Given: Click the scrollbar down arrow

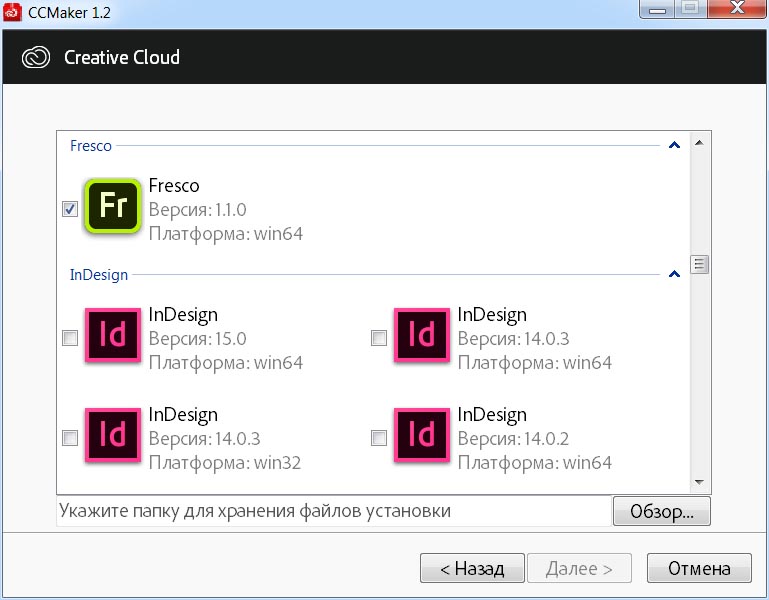Looking at the screenshot, I should (699, 483).
